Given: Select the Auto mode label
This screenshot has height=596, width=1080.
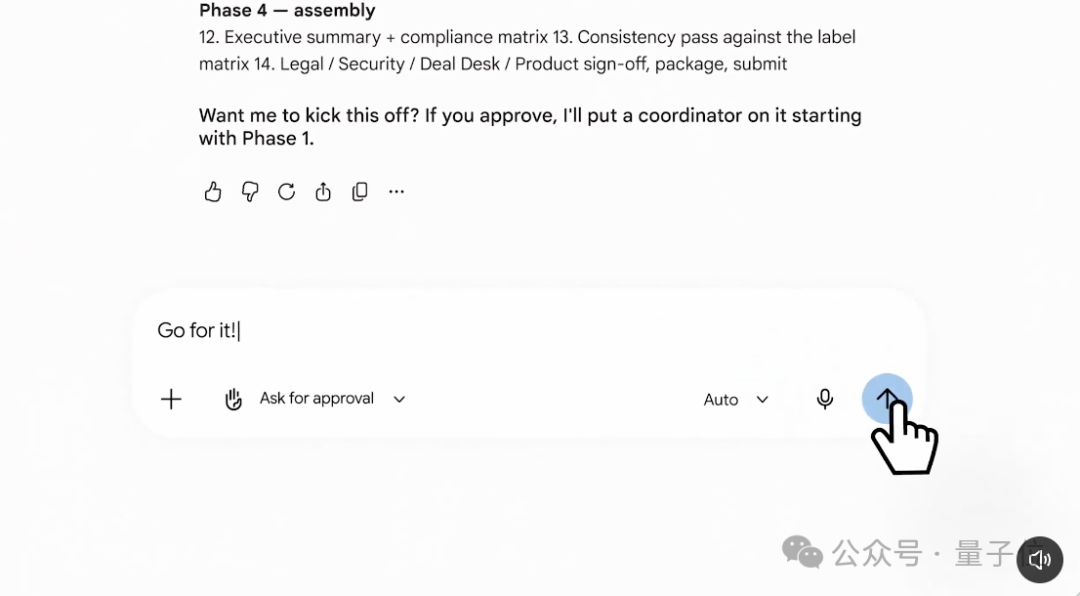Looking at the screenshot, I should coord(720,400).
